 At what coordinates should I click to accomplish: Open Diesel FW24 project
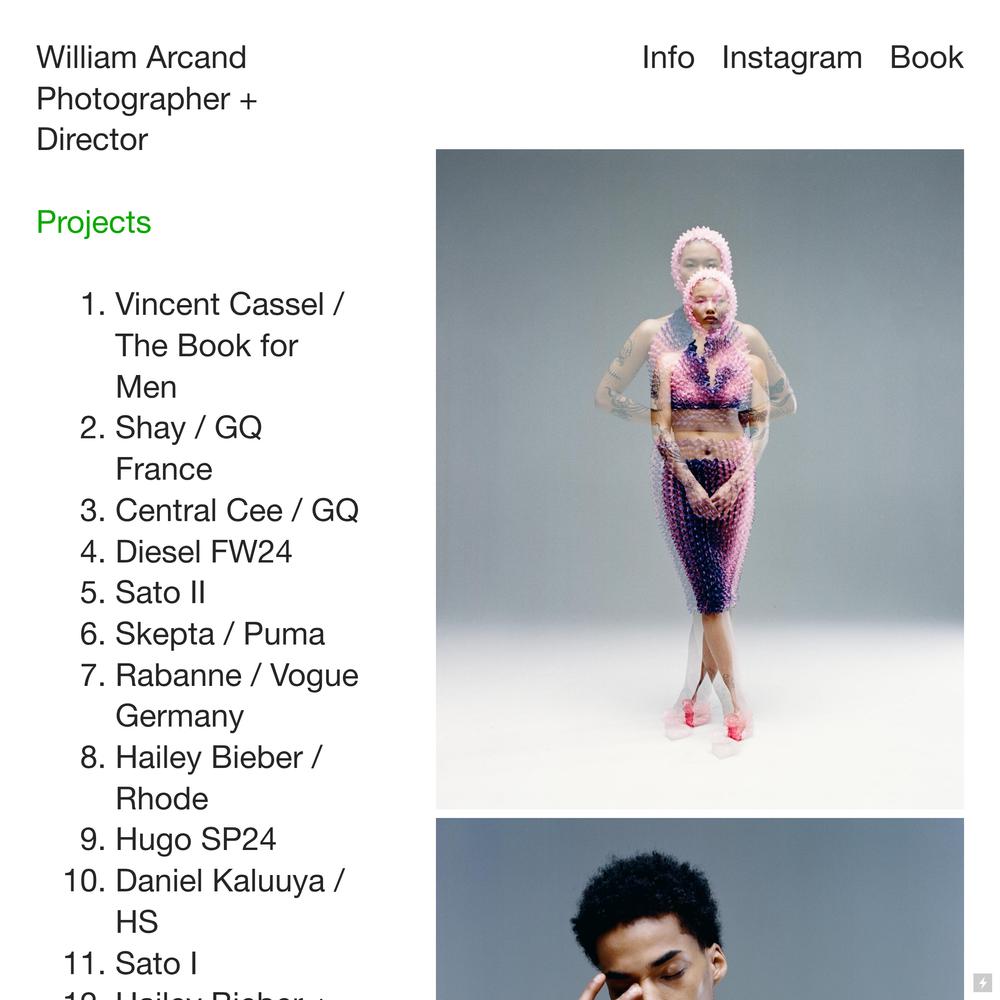tap(203, 552)
